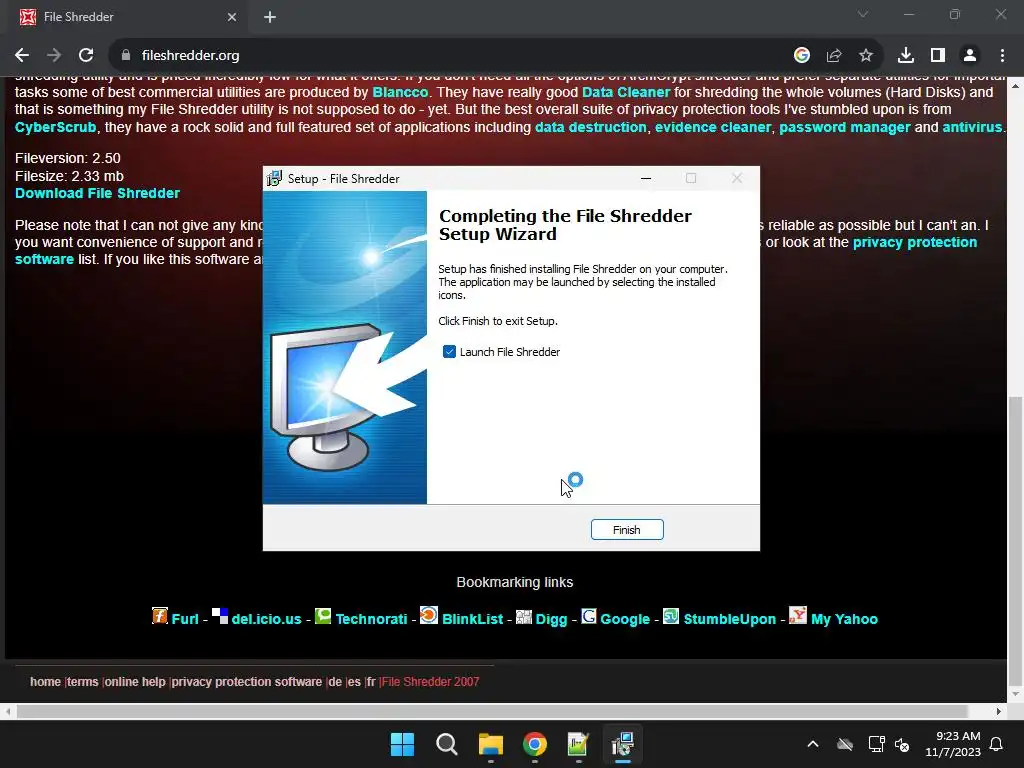Click the StumbleUpon icon

click(x=671, y=616)
